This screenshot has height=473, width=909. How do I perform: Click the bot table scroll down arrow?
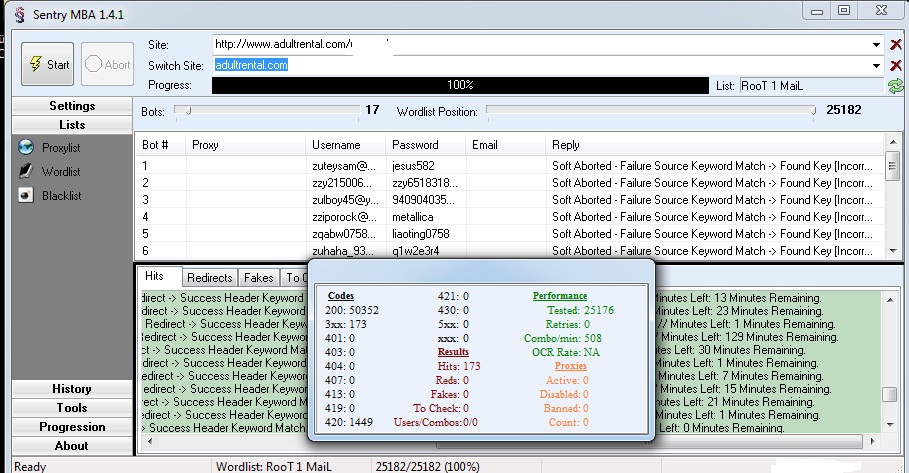893,251
